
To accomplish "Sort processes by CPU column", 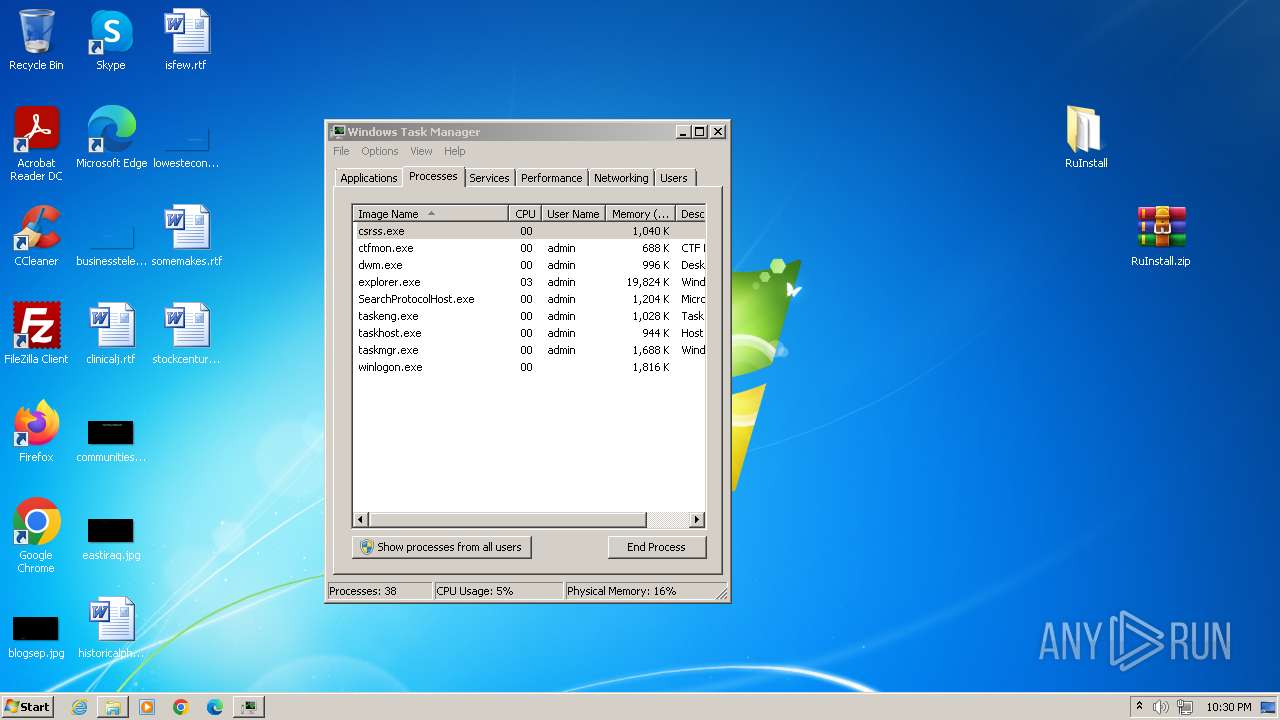I will [x=525, y=214].
